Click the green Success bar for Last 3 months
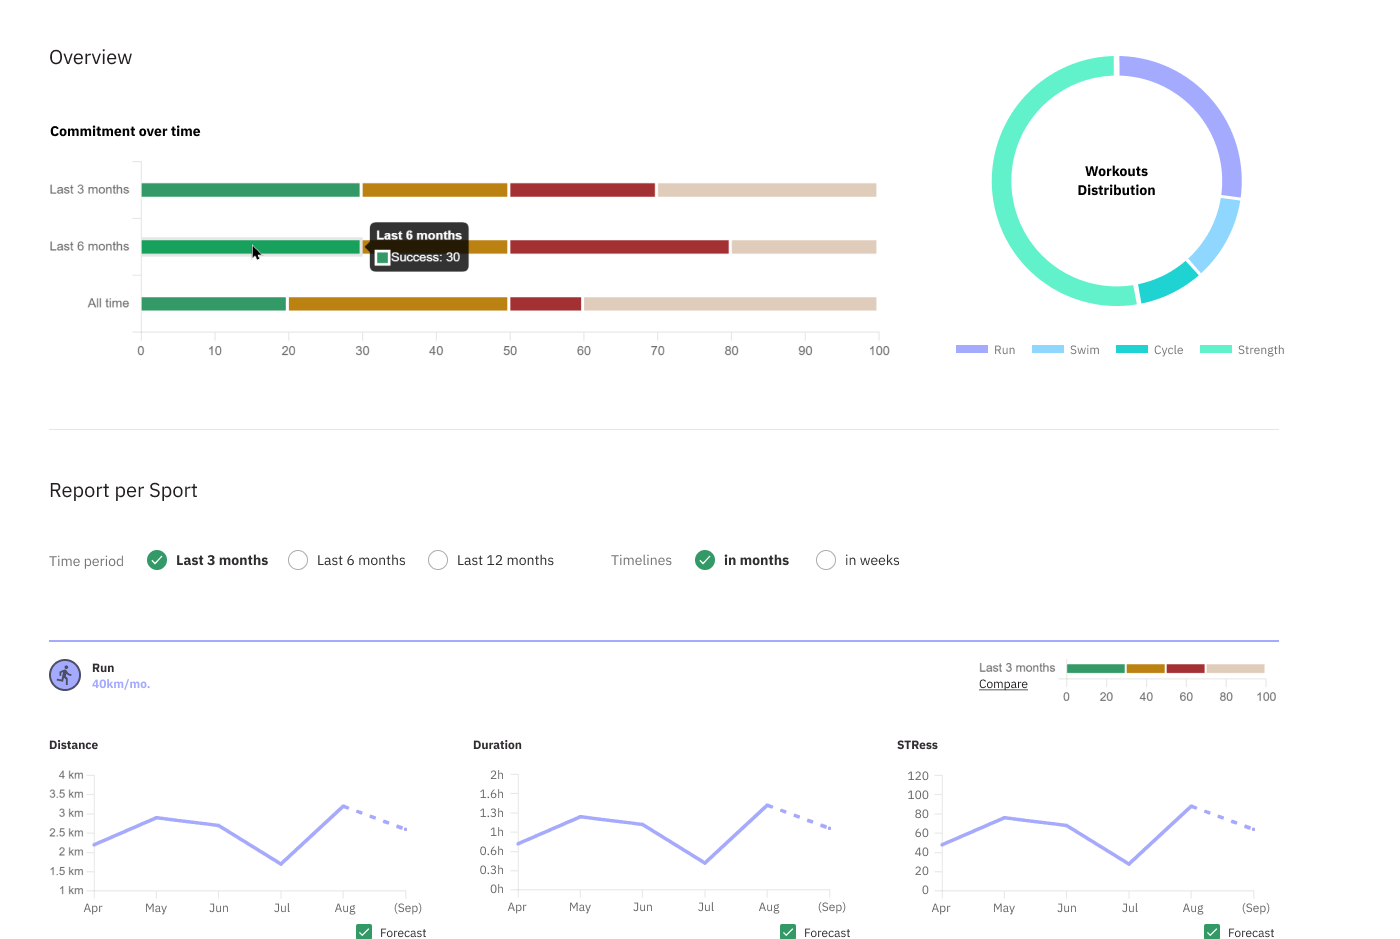 [250, 190]
